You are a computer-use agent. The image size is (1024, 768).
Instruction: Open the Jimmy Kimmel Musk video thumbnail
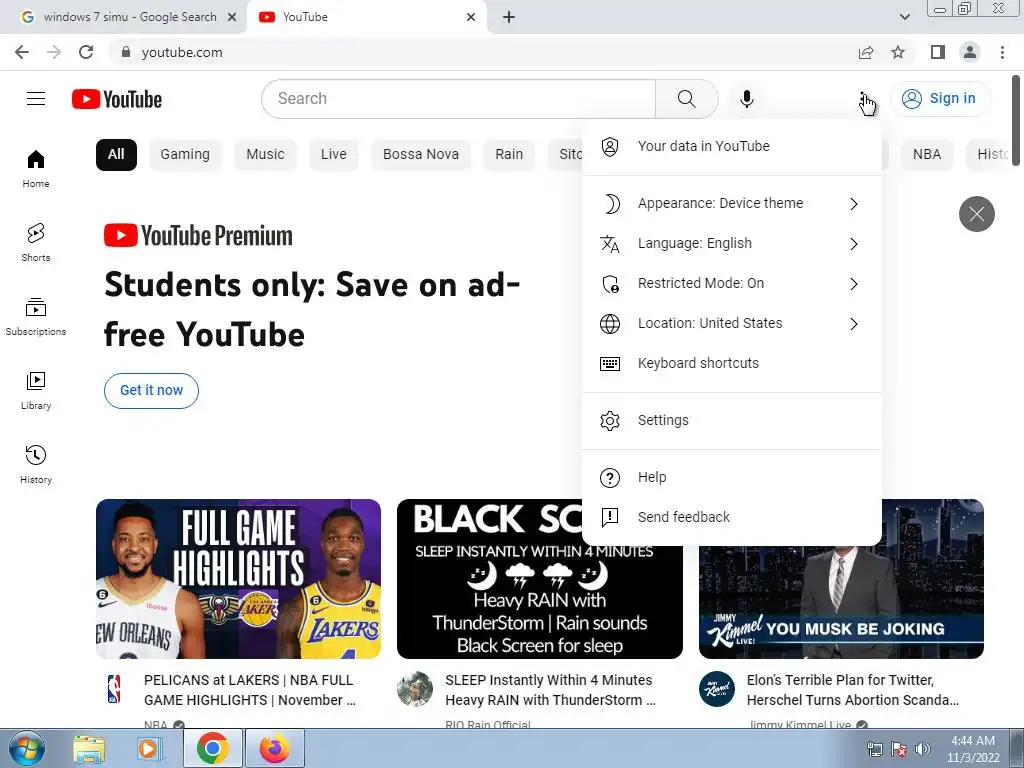coord(841,602)
